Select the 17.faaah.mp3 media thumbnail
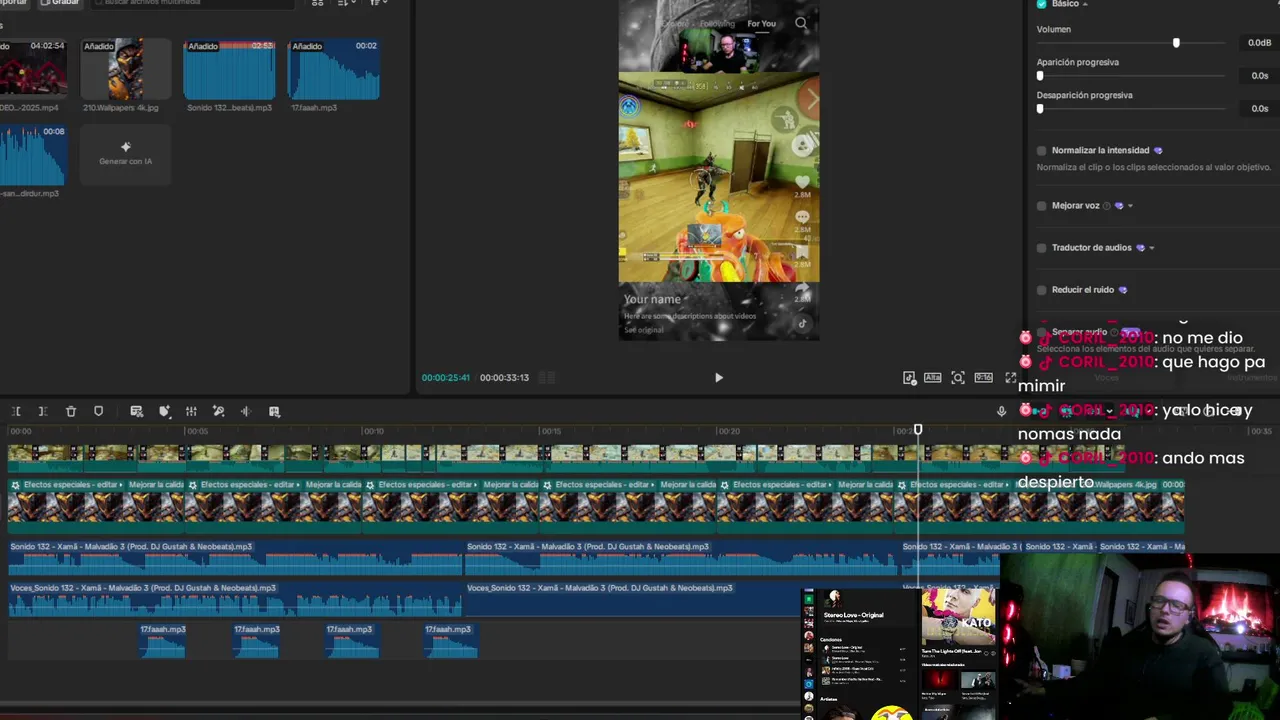This screenshot has height=720, width=1280. point(334,69)
